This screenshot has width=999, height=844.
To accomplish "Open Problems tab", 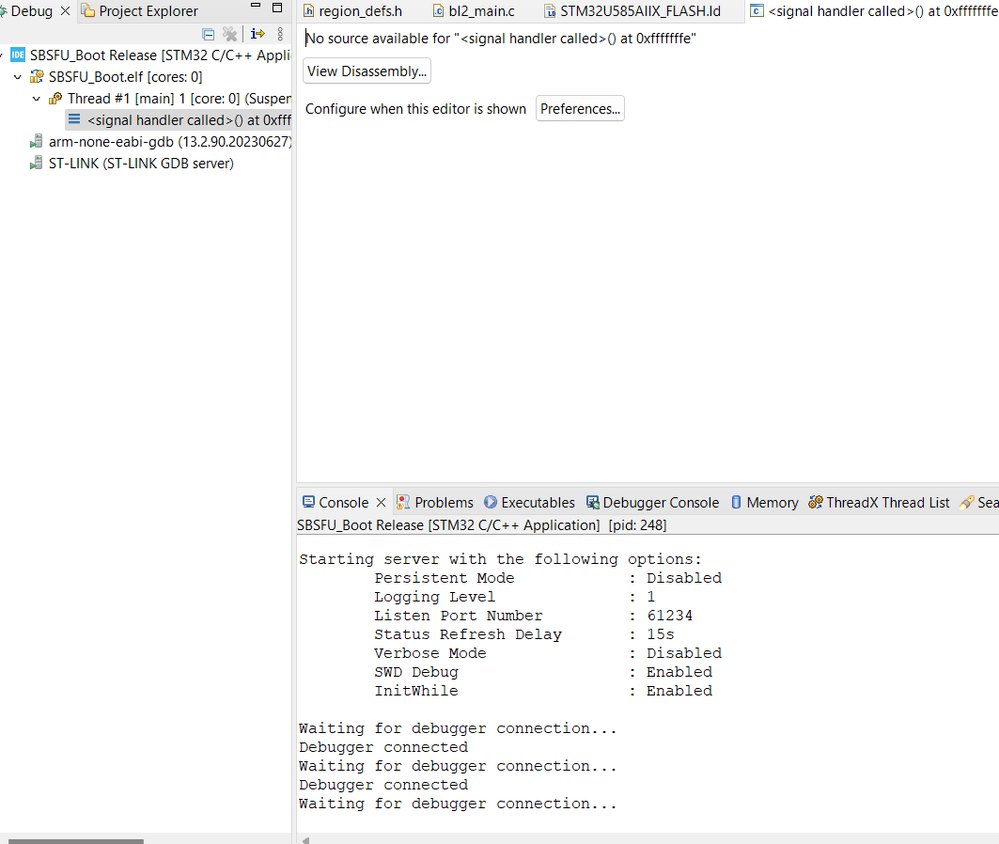I will point(435,503).
